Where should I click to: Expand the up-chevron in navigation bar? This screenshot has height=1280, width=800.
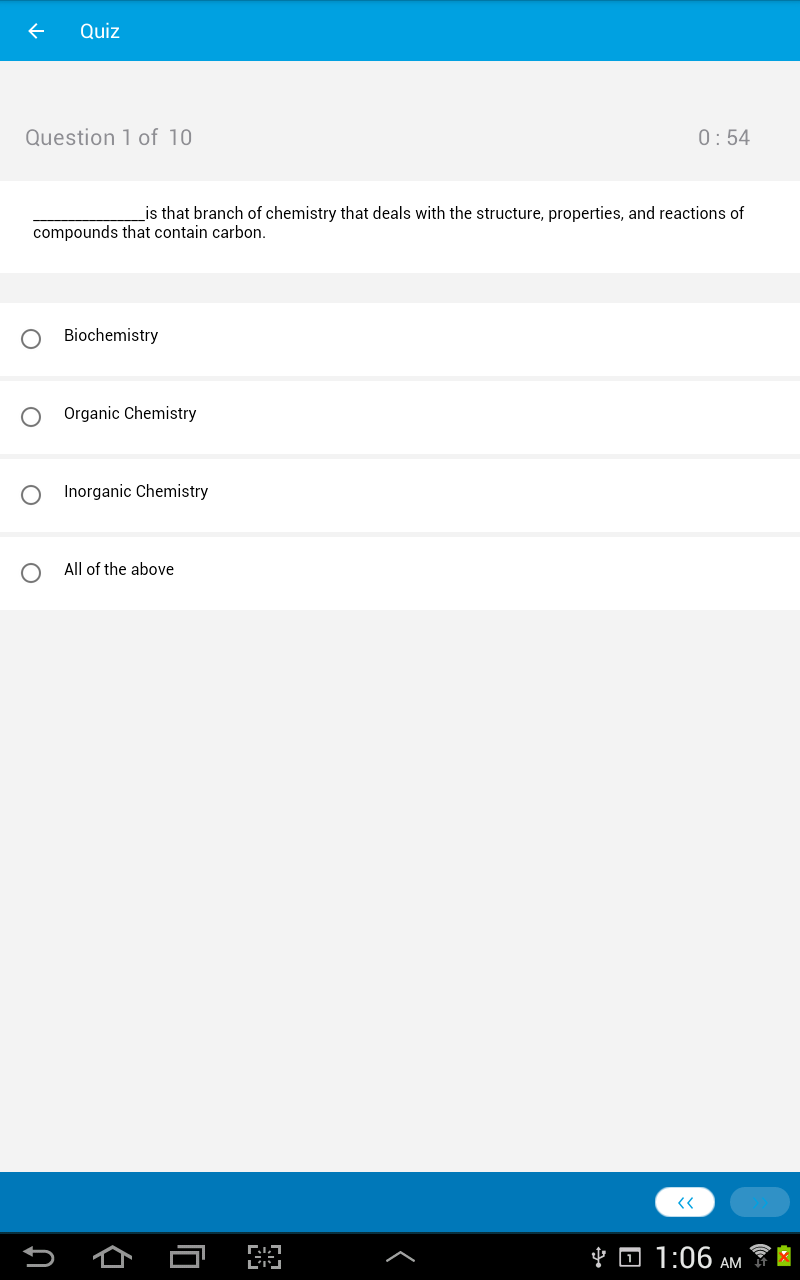point(400,1256)
